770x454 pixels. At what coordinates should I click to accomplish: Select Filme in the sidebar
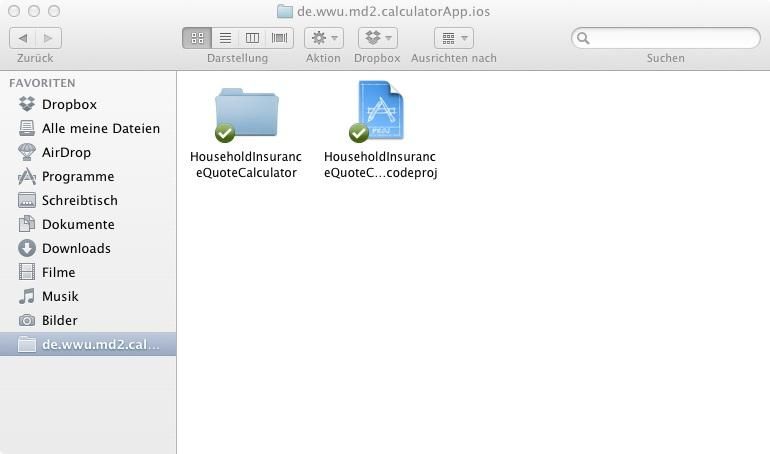click(x=88, y=272)
